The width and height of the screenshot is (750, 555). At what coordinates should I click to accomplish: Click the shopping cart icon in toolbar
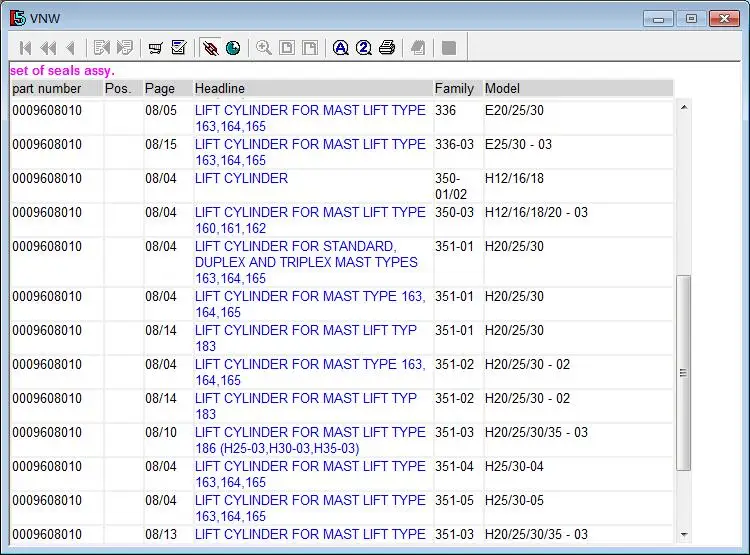tap(155, 48)
